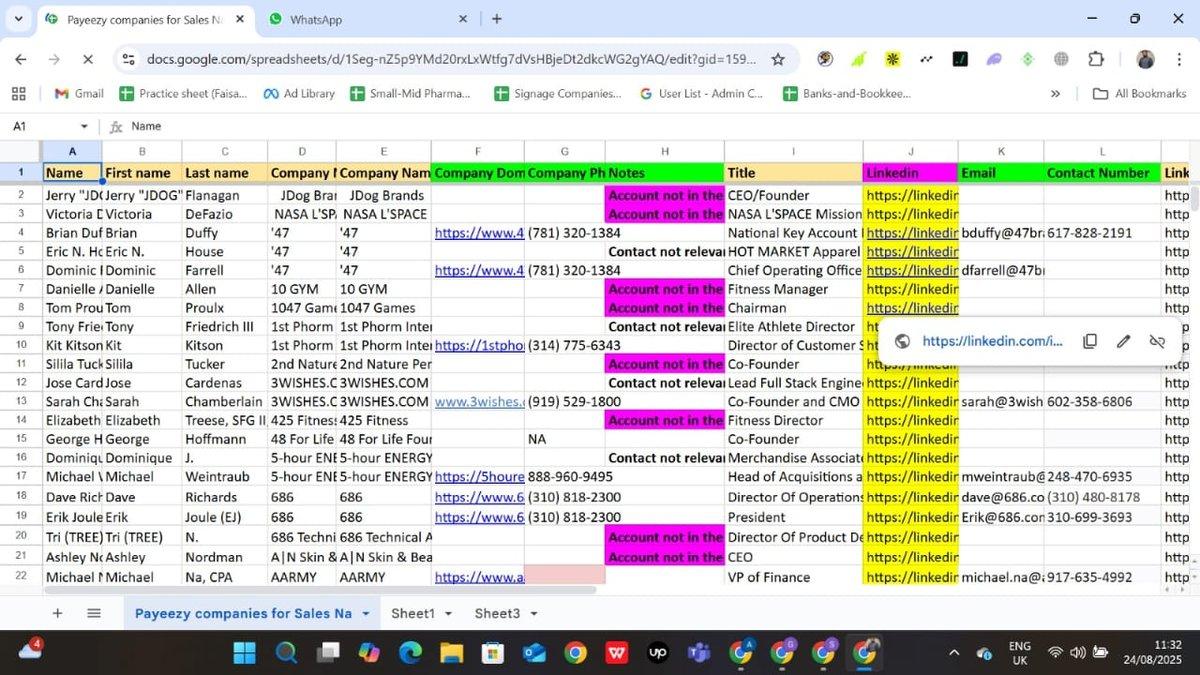Click the yellow star extension icon
This screenshot has height=675, width=1200.
(893, 59)
